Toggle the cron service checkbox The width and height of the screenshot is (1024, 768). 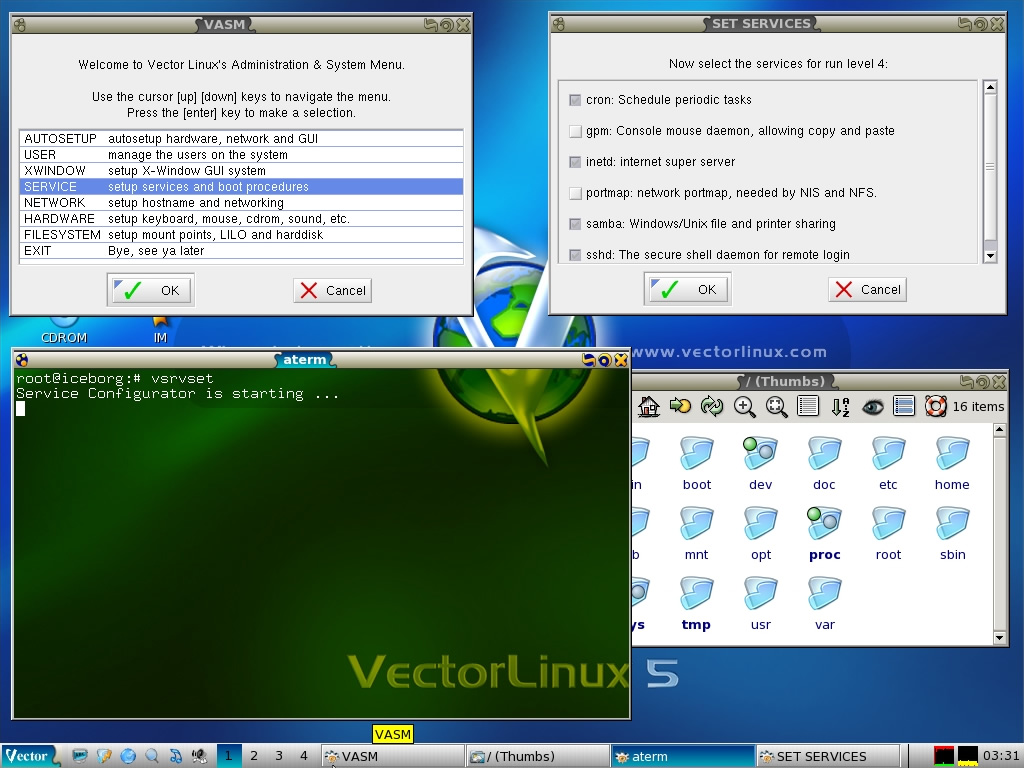point(575,100)
